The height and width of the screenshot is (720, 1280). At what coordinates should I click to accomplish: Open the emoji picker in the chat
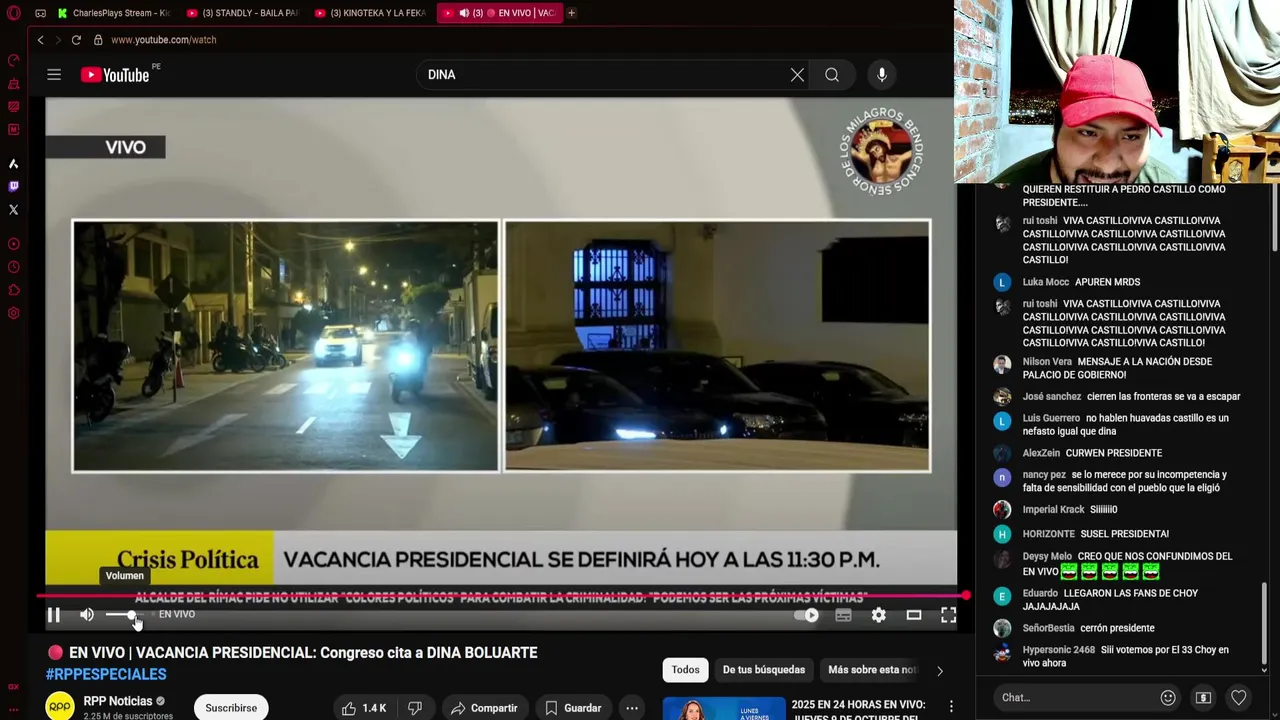(1168, 698)
